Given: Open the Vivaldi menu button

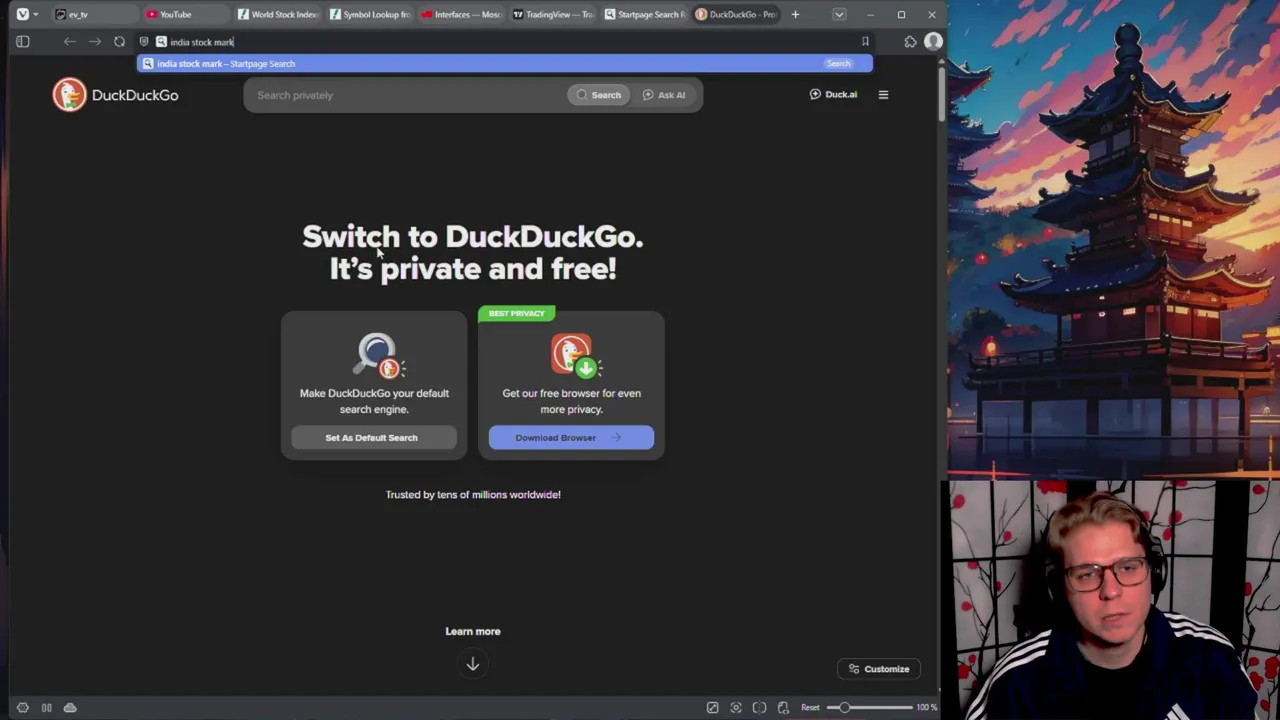Looking at the screenshot, I should (x=23, y=14).
